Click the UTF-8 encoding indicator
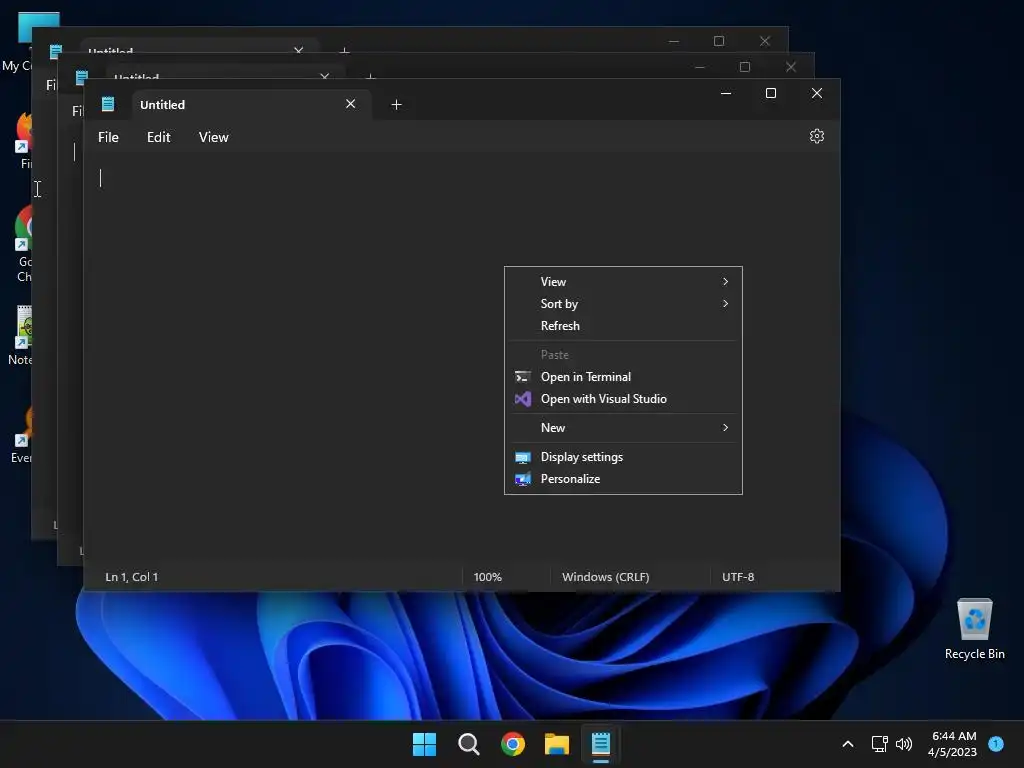Viewport: 1024px width, 768px height. [738, 577]
